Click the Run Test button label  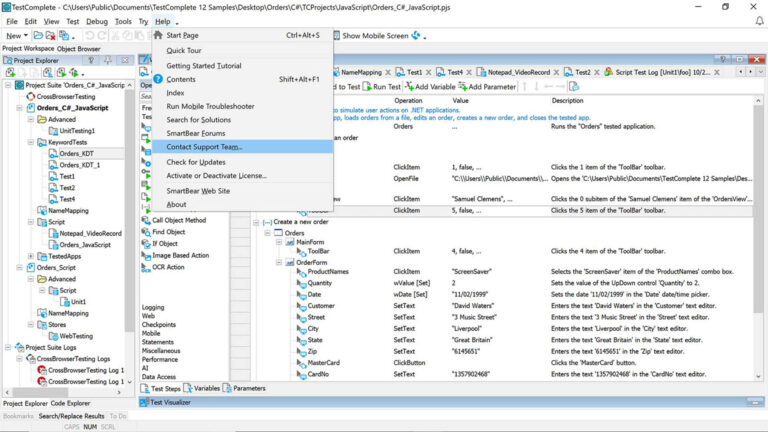coord(386,87)
